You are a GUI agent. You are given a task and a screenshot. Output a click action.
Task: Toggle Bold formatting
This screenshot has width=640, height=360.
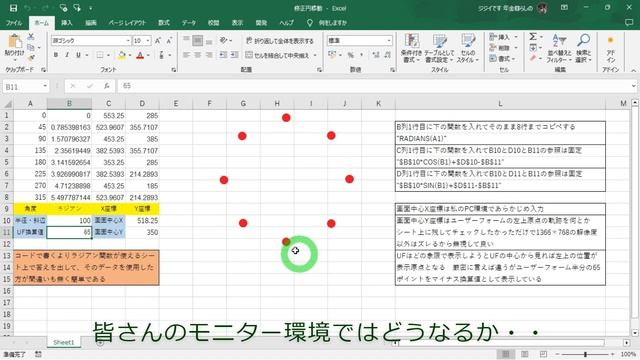click(56, 55)
